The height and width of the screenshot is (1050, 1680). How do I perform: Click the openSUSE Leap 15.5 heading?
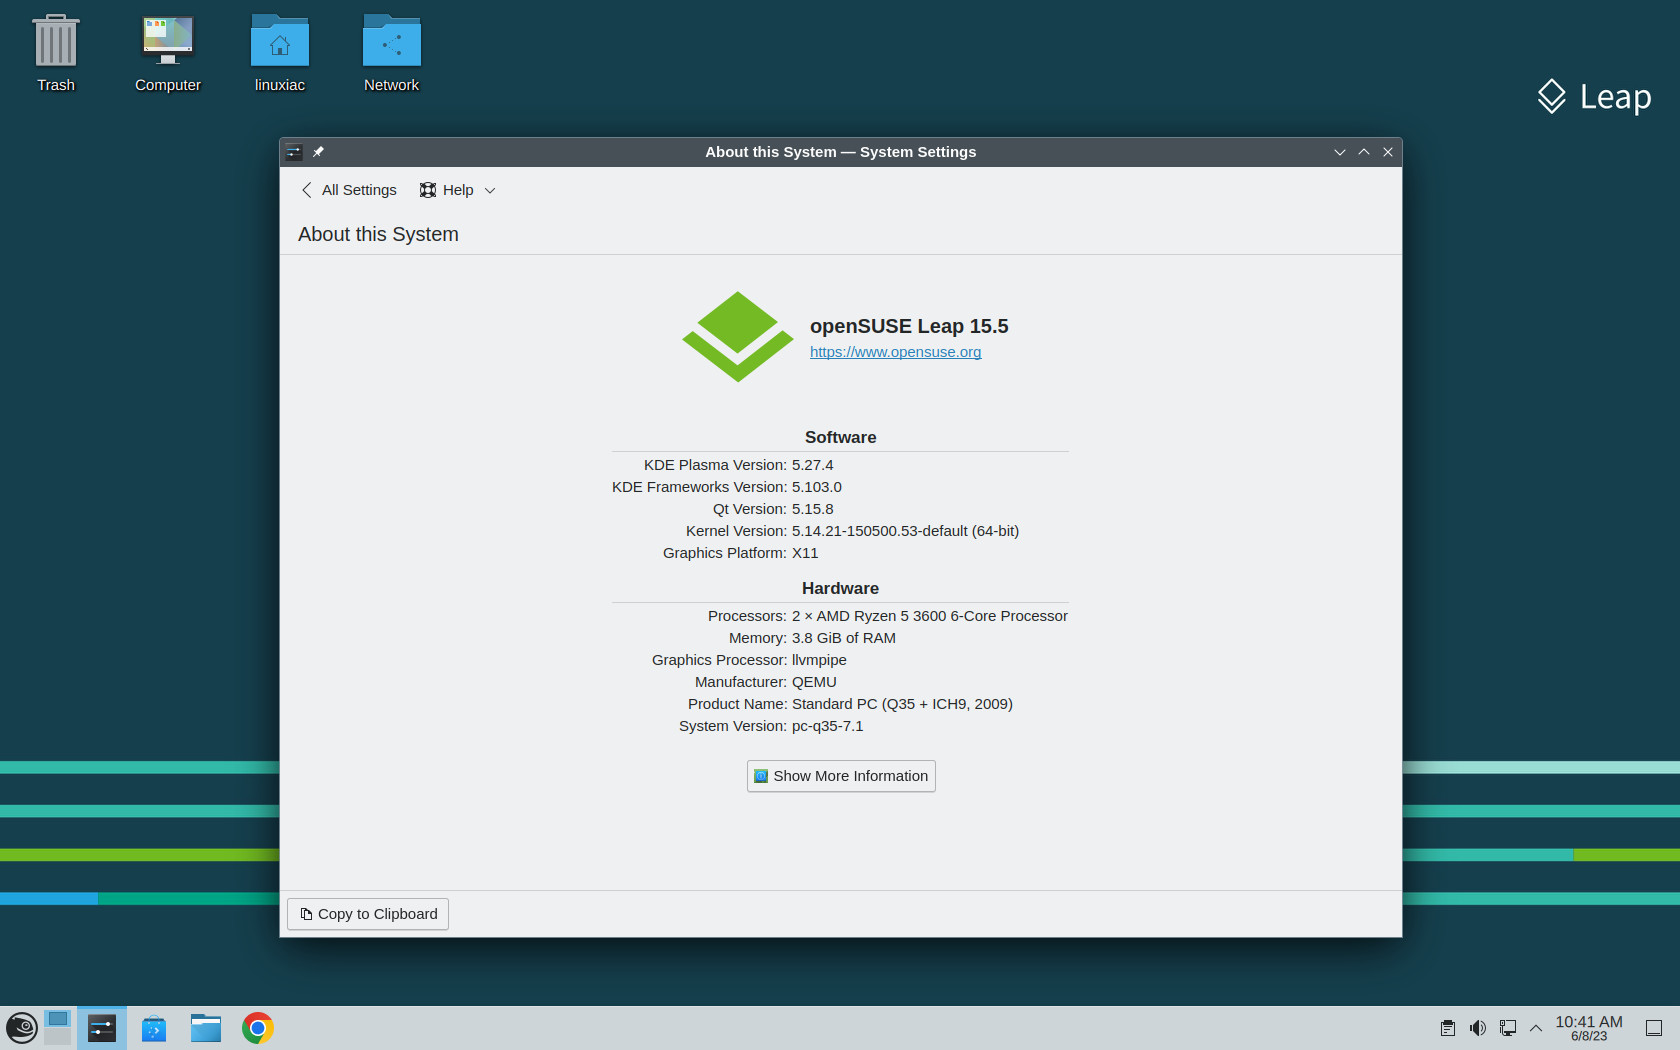point(909,326)
